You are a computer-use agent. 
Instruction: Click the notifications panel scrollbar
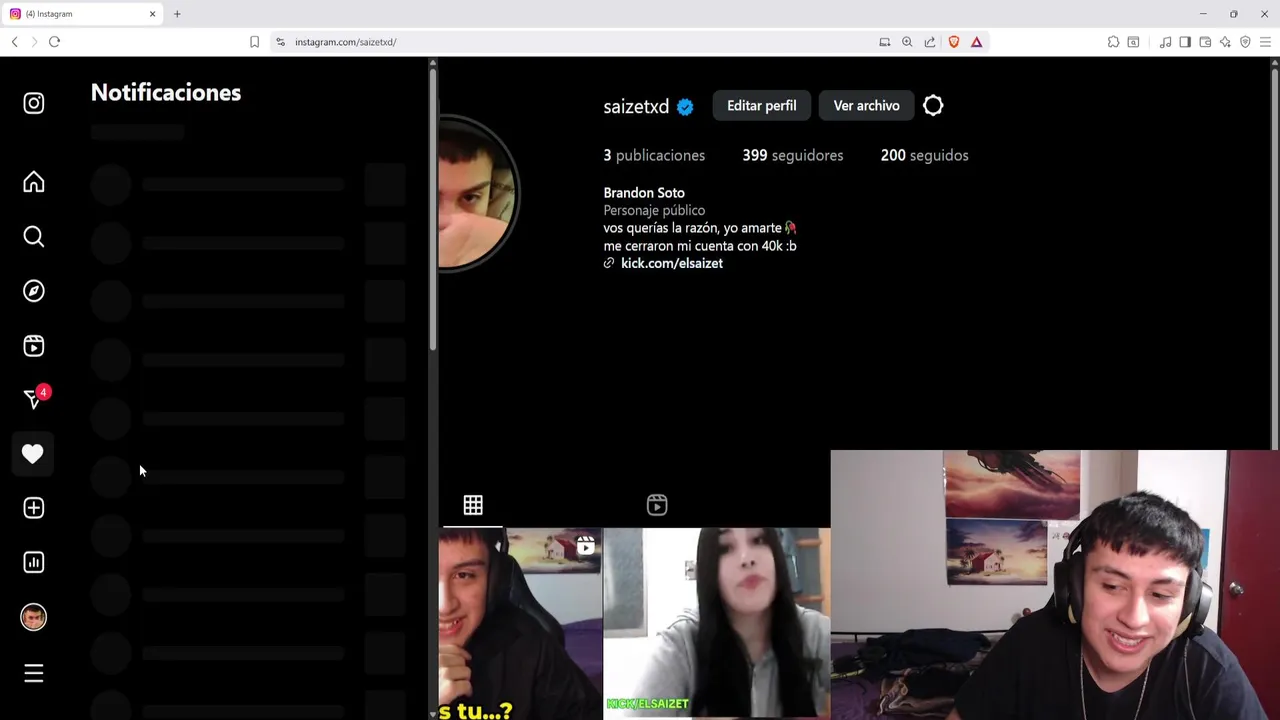(x=433, y=210)
